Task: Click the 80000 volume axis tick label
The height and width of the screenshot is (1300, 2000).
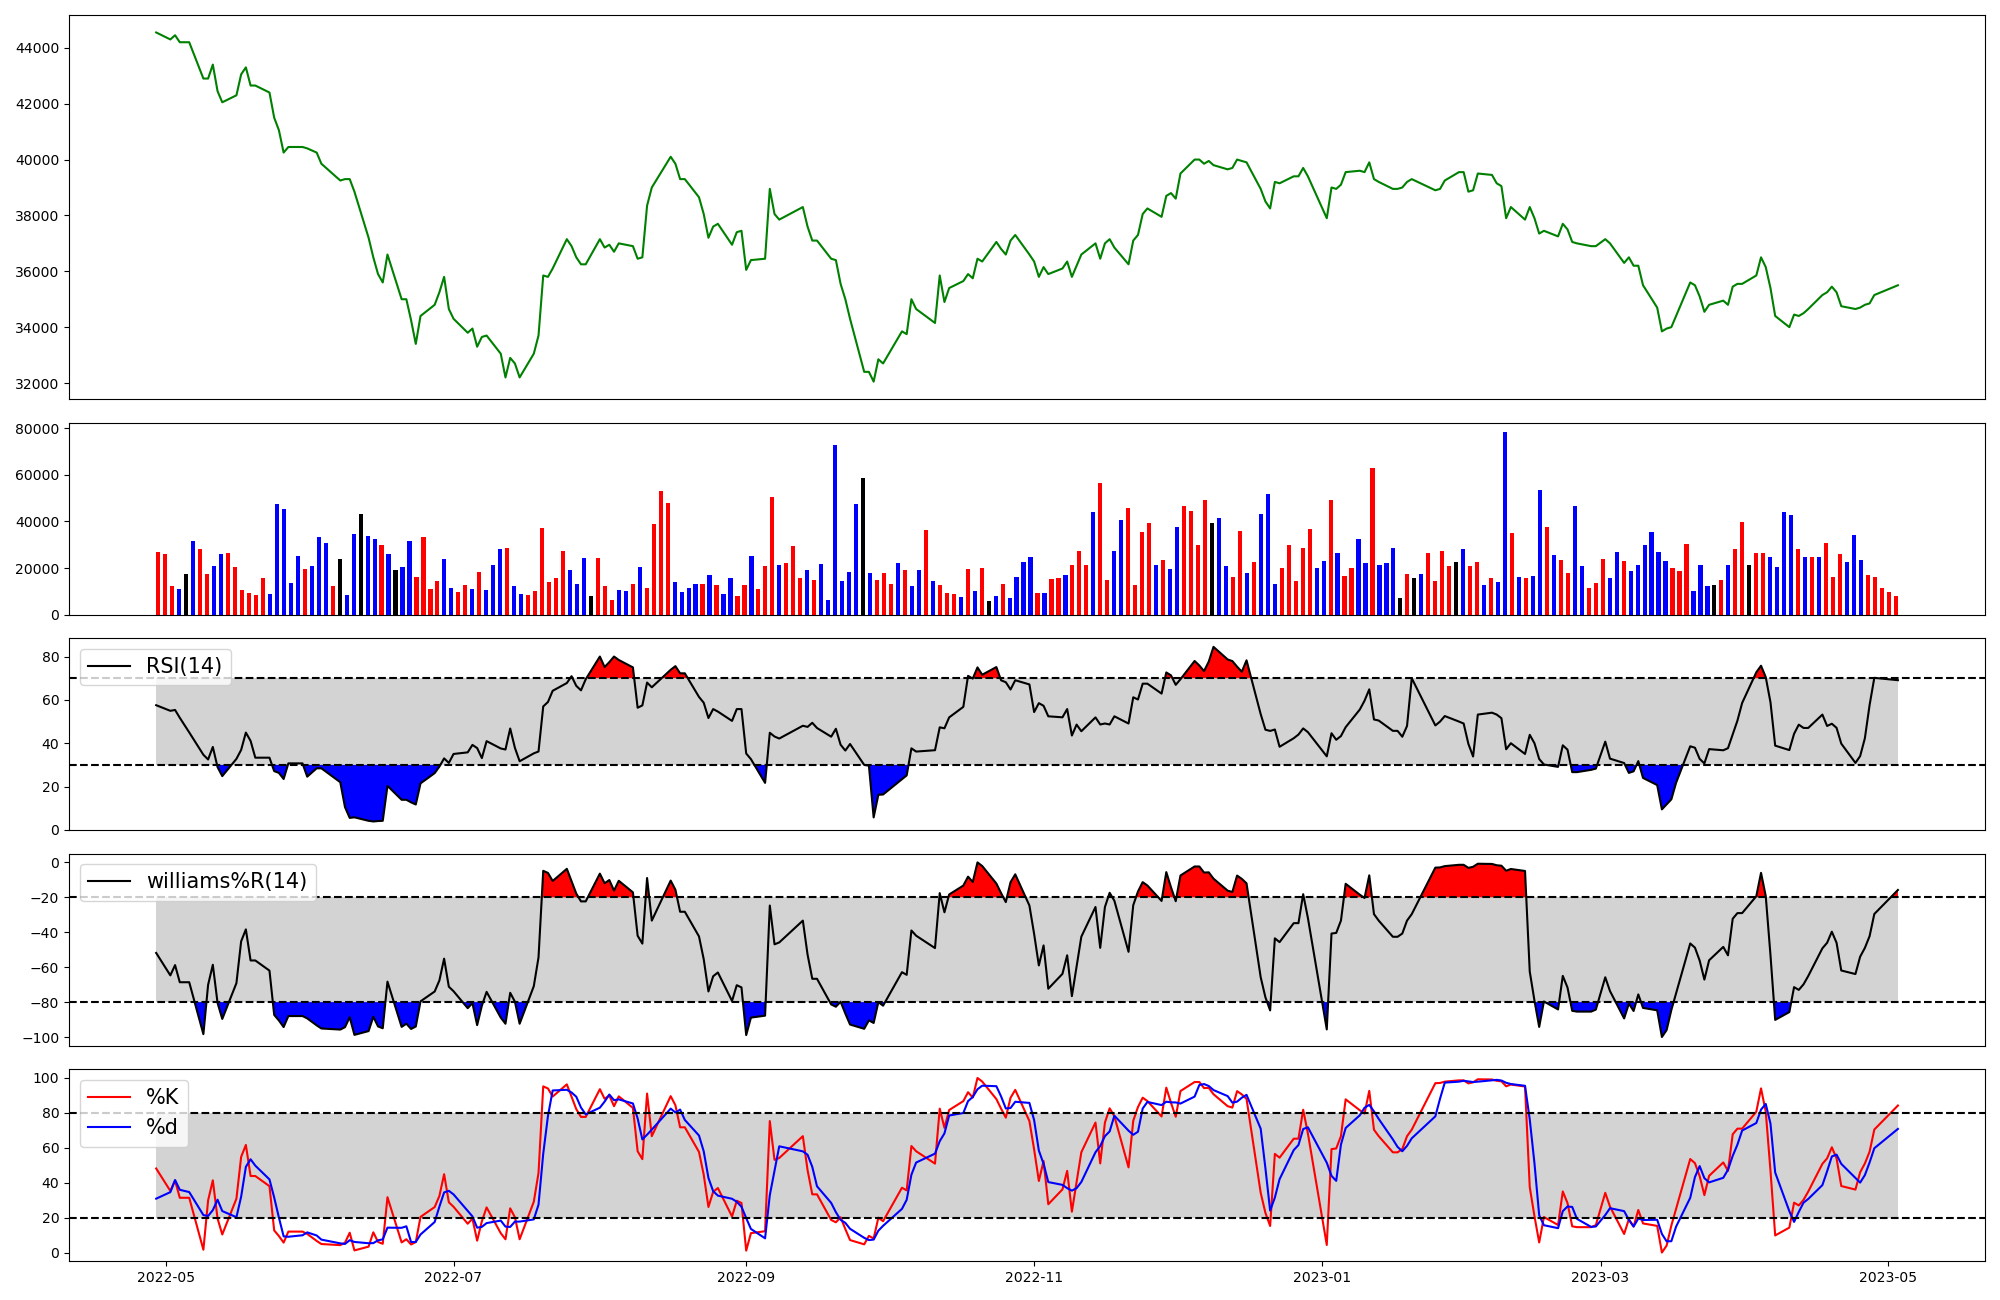Action: [38, 429]
